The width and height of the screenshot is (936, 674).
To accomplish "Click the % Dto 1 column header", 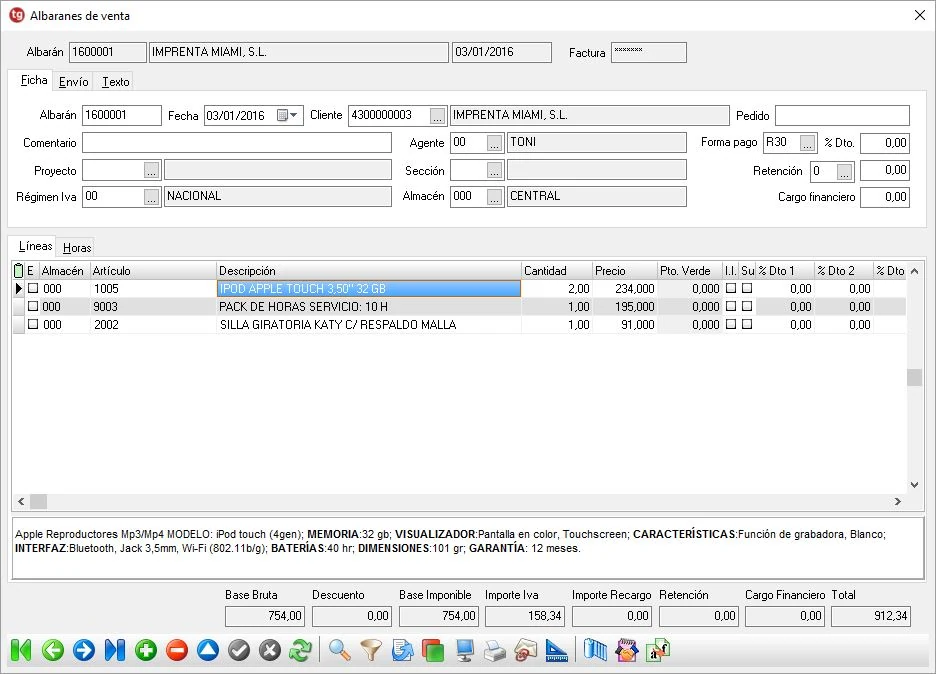I will click(785, 270).
